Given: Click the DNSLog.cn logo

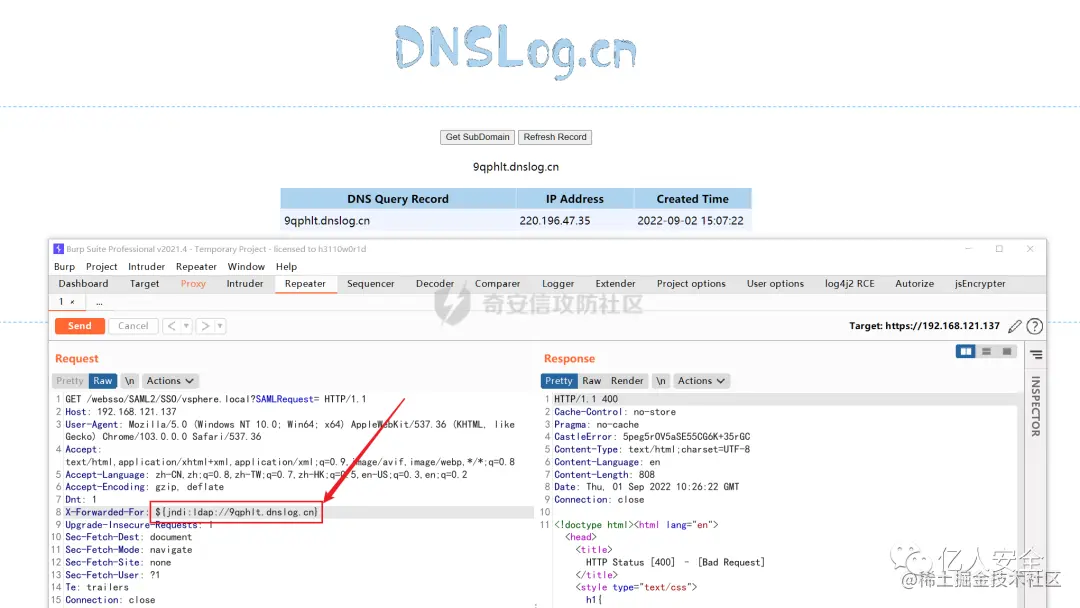Looking at the screenshot, I should click(516, 51).
